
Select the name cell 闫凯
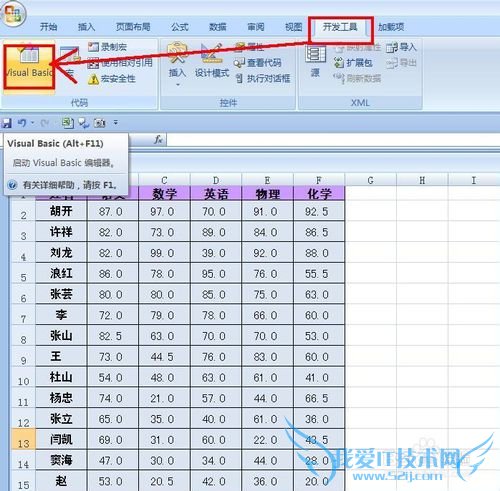[61, 440]
